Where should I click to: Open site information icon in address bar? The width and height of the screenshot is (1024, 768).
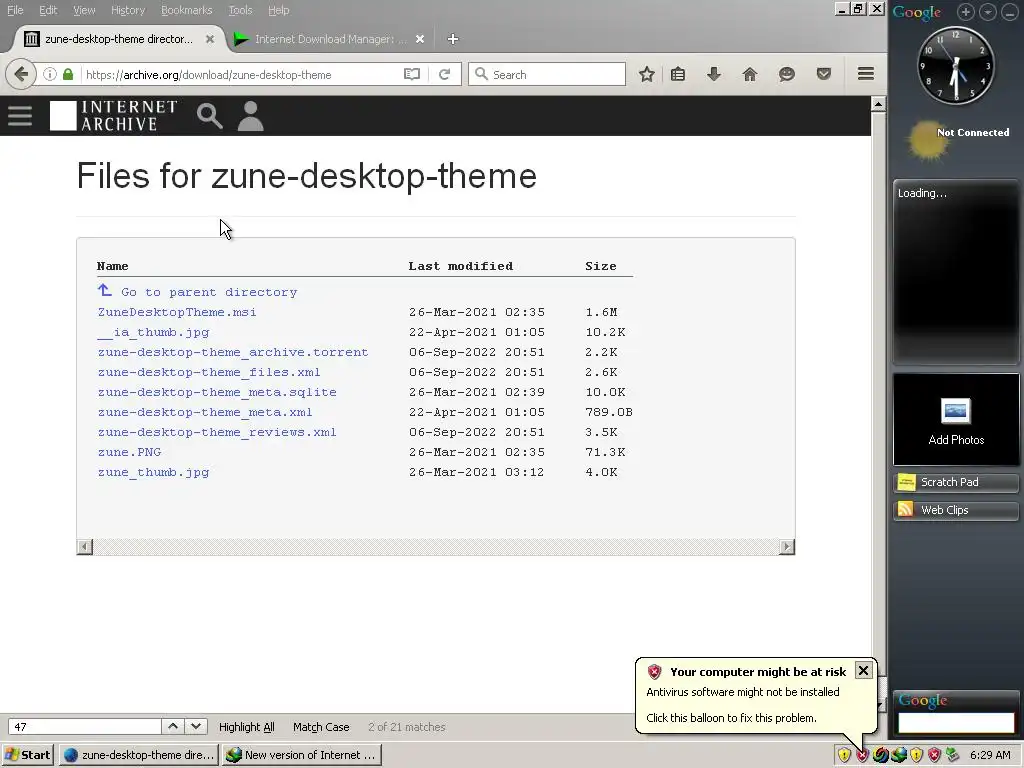click(50, 74)
